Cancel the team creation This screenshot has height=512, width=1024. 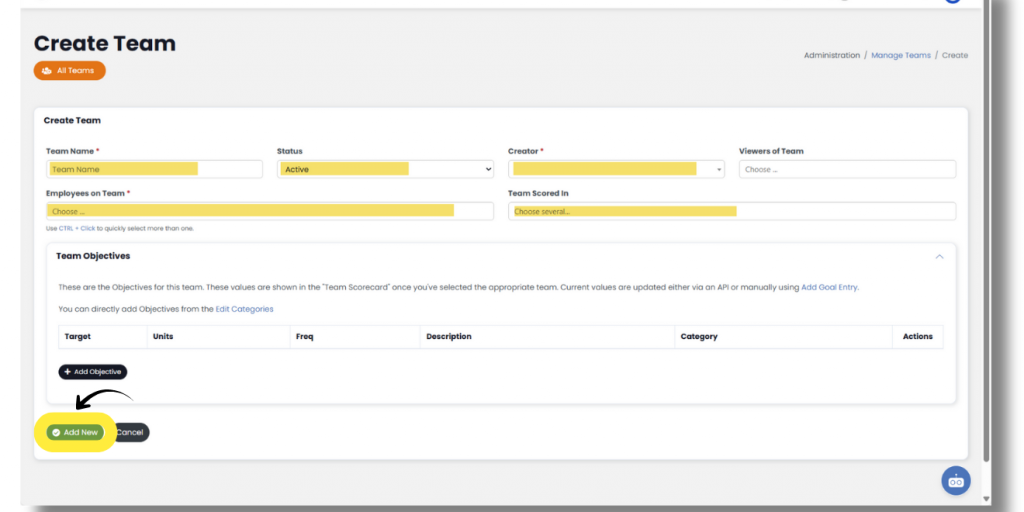(130, 432)
